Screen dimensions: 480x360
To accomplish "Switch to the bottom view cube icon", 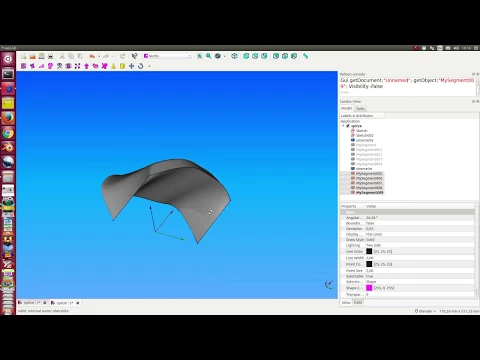I will [285, 56].
